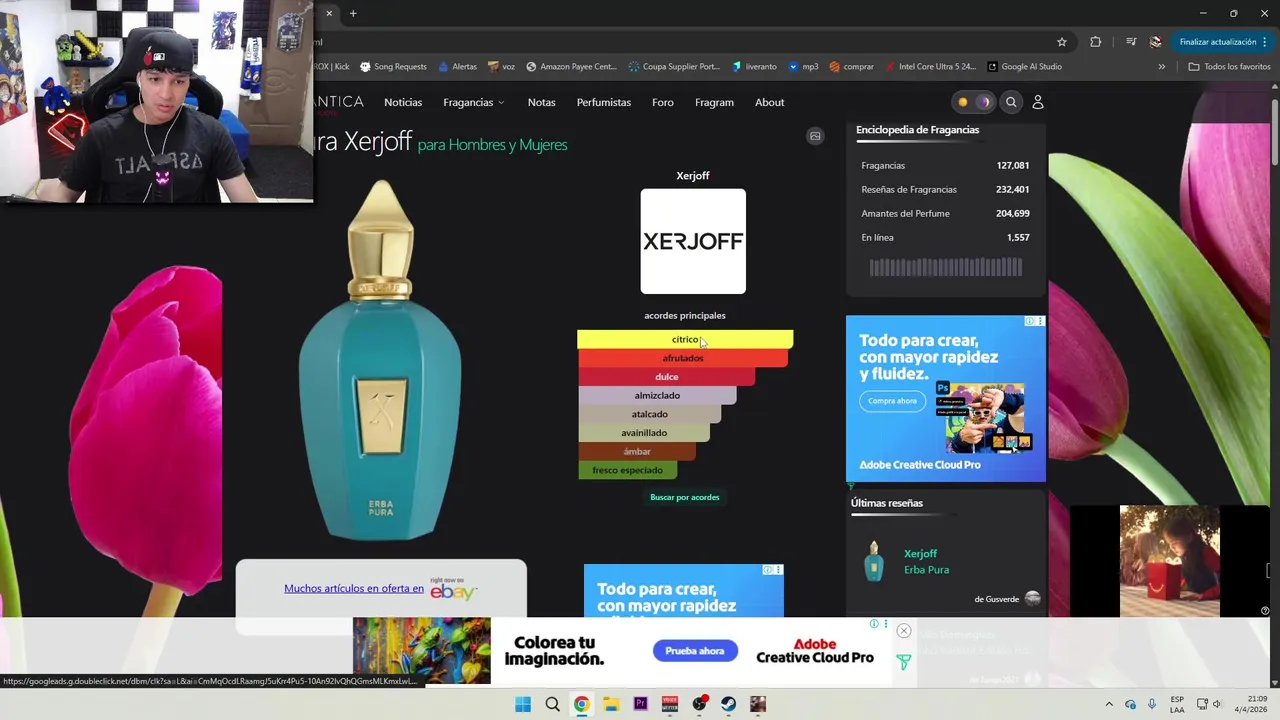Open the Windows Start menu
This screenshot has height=720, width=1280.
522,704
